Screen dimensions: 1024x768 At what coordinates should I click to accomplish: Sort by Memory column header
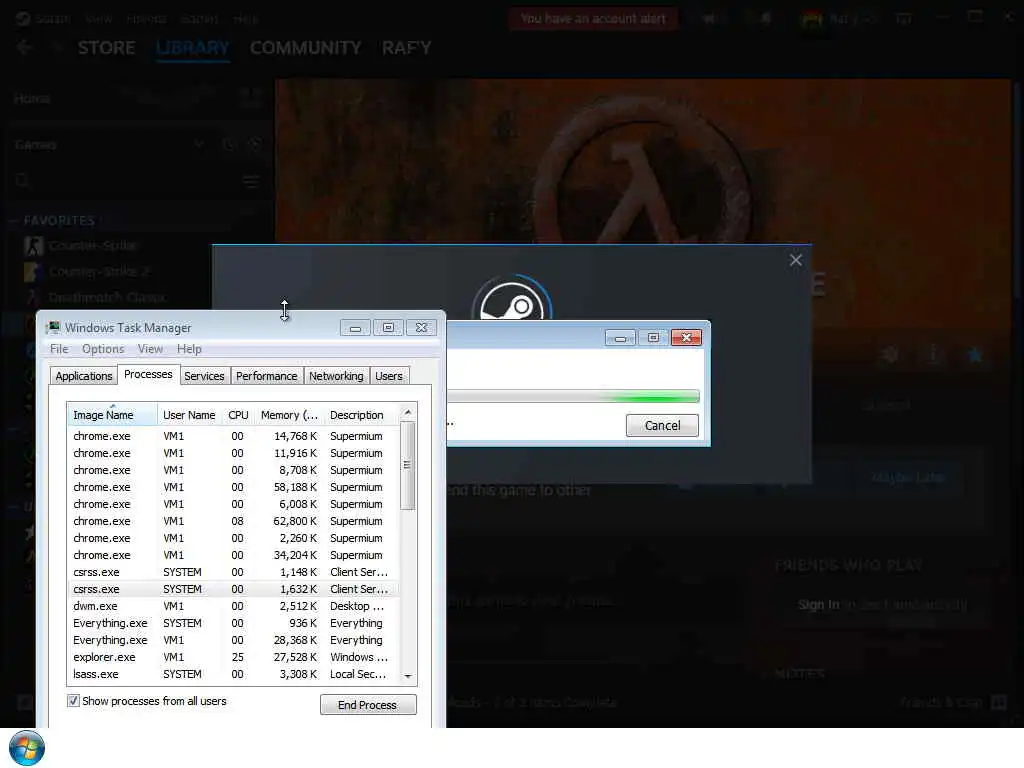289,415
